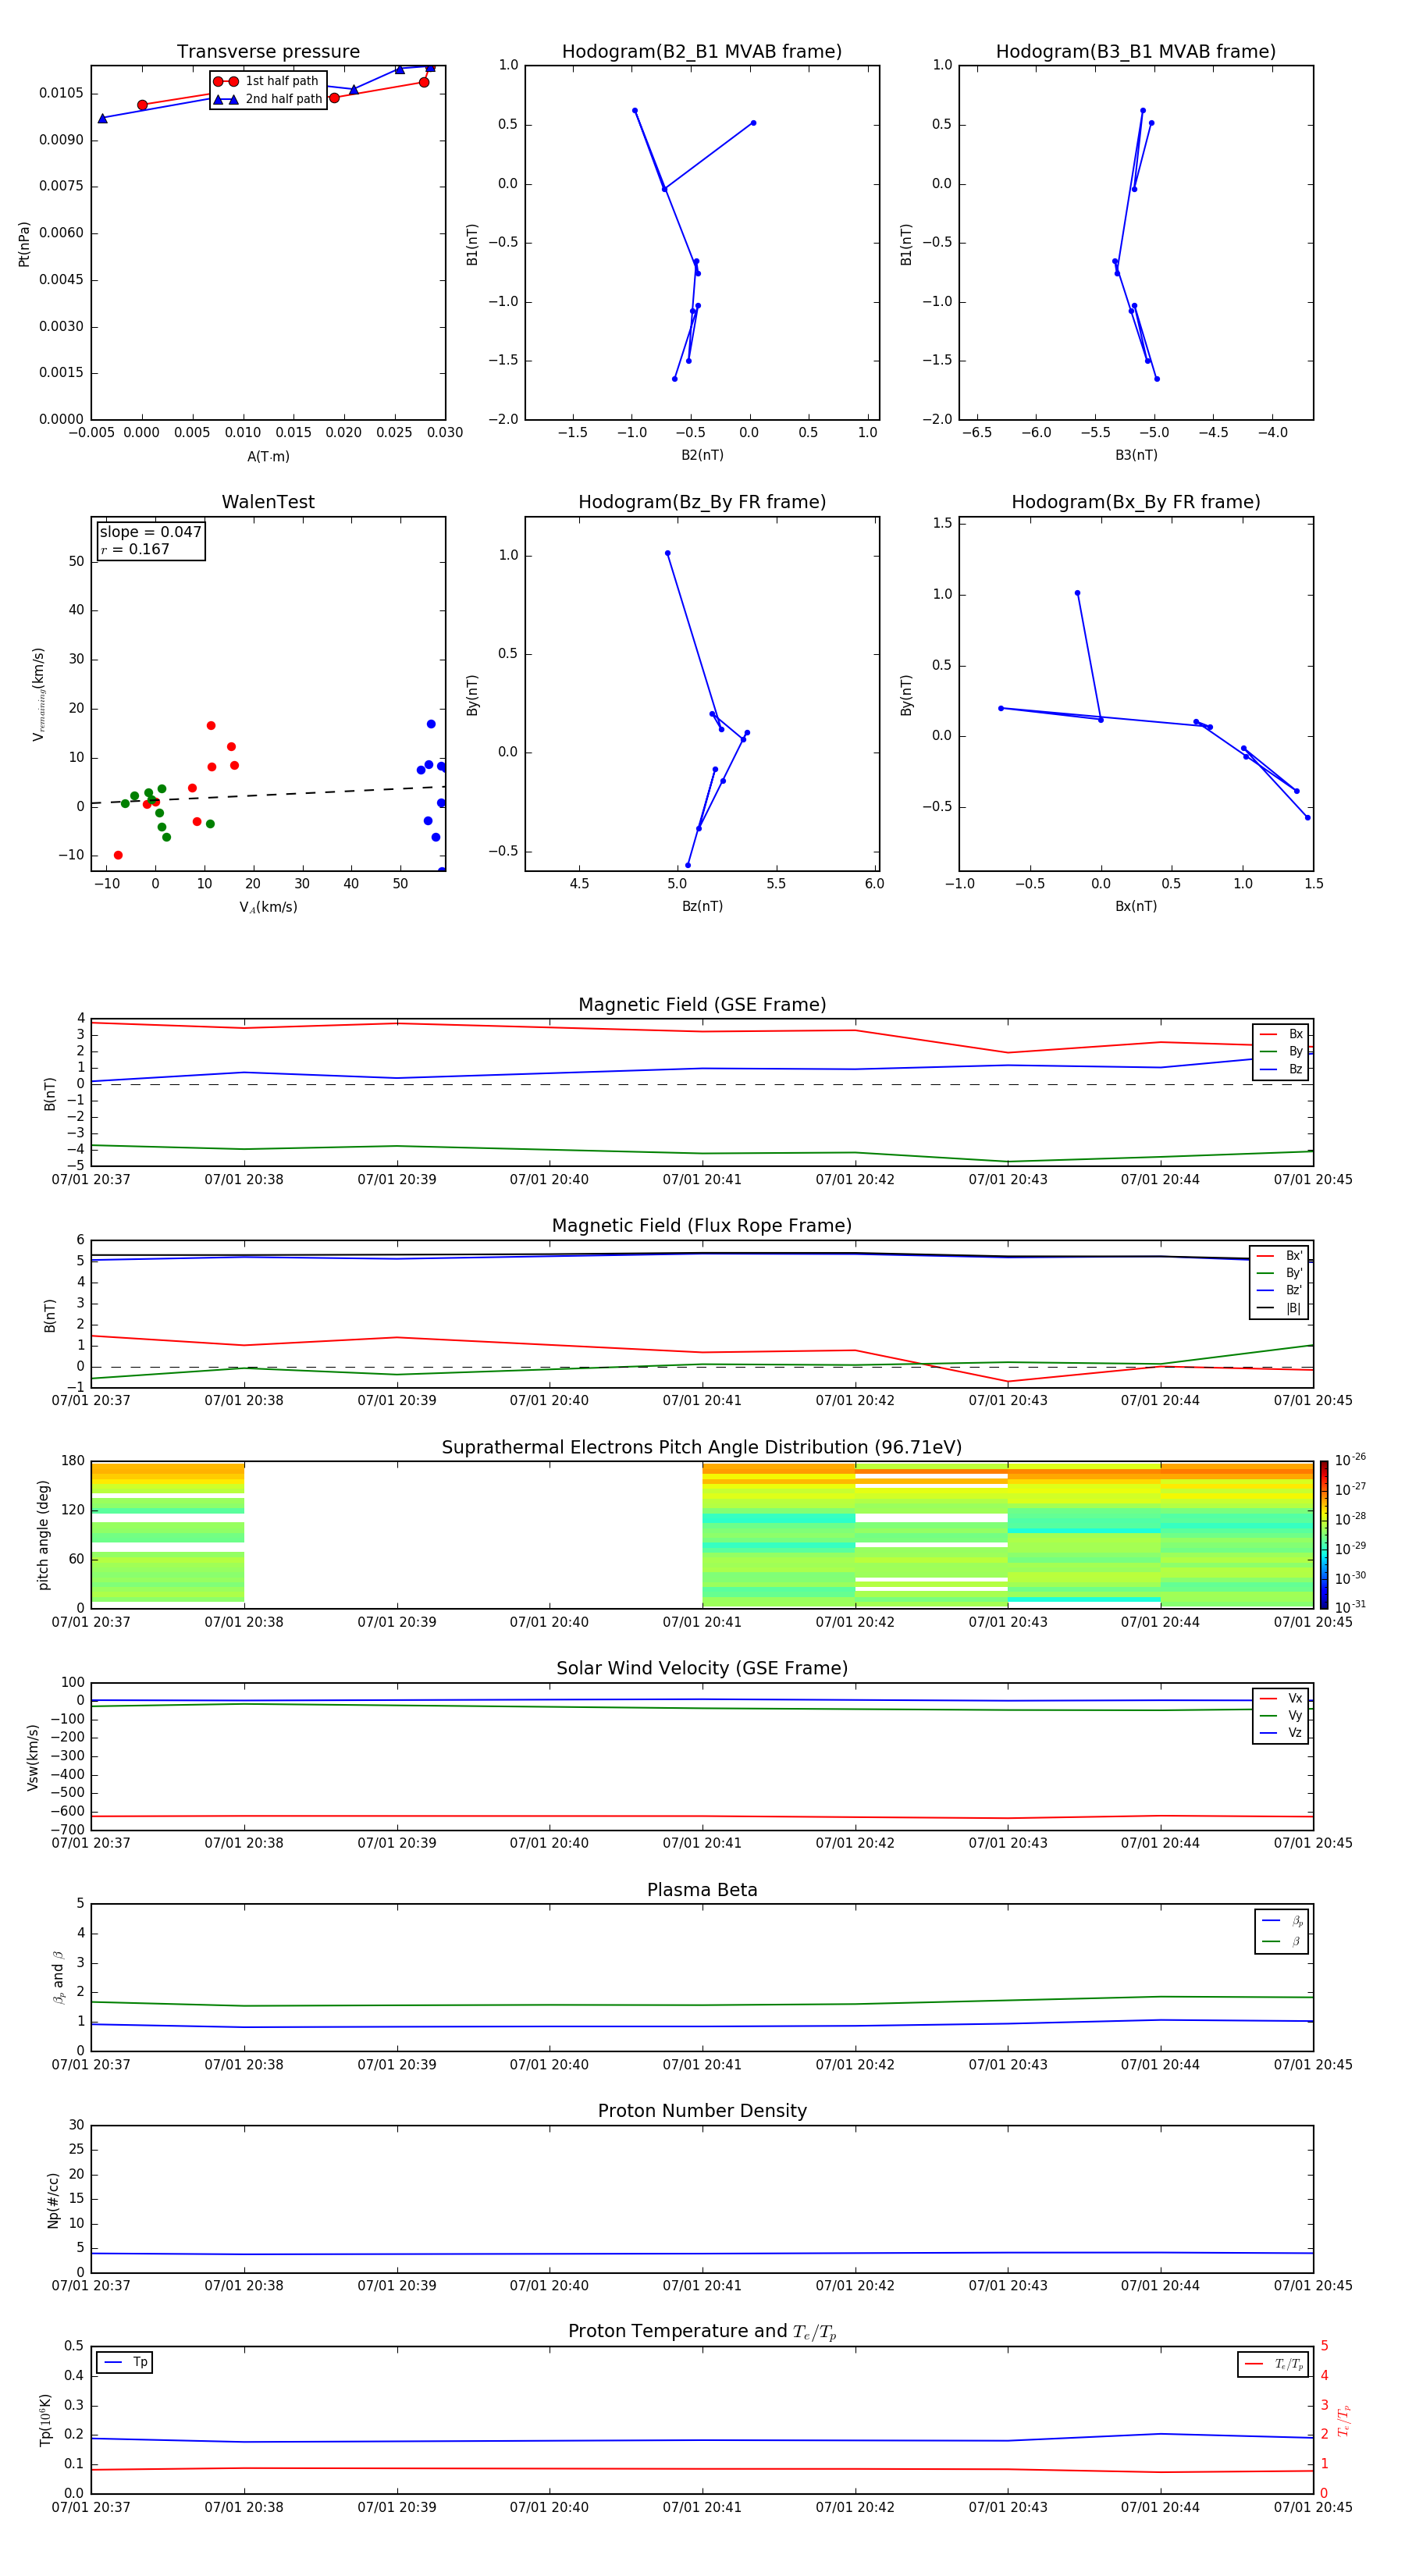
Task: Click the By' legend entry in Flux Rope plot
Action: pos(1280,1273)
